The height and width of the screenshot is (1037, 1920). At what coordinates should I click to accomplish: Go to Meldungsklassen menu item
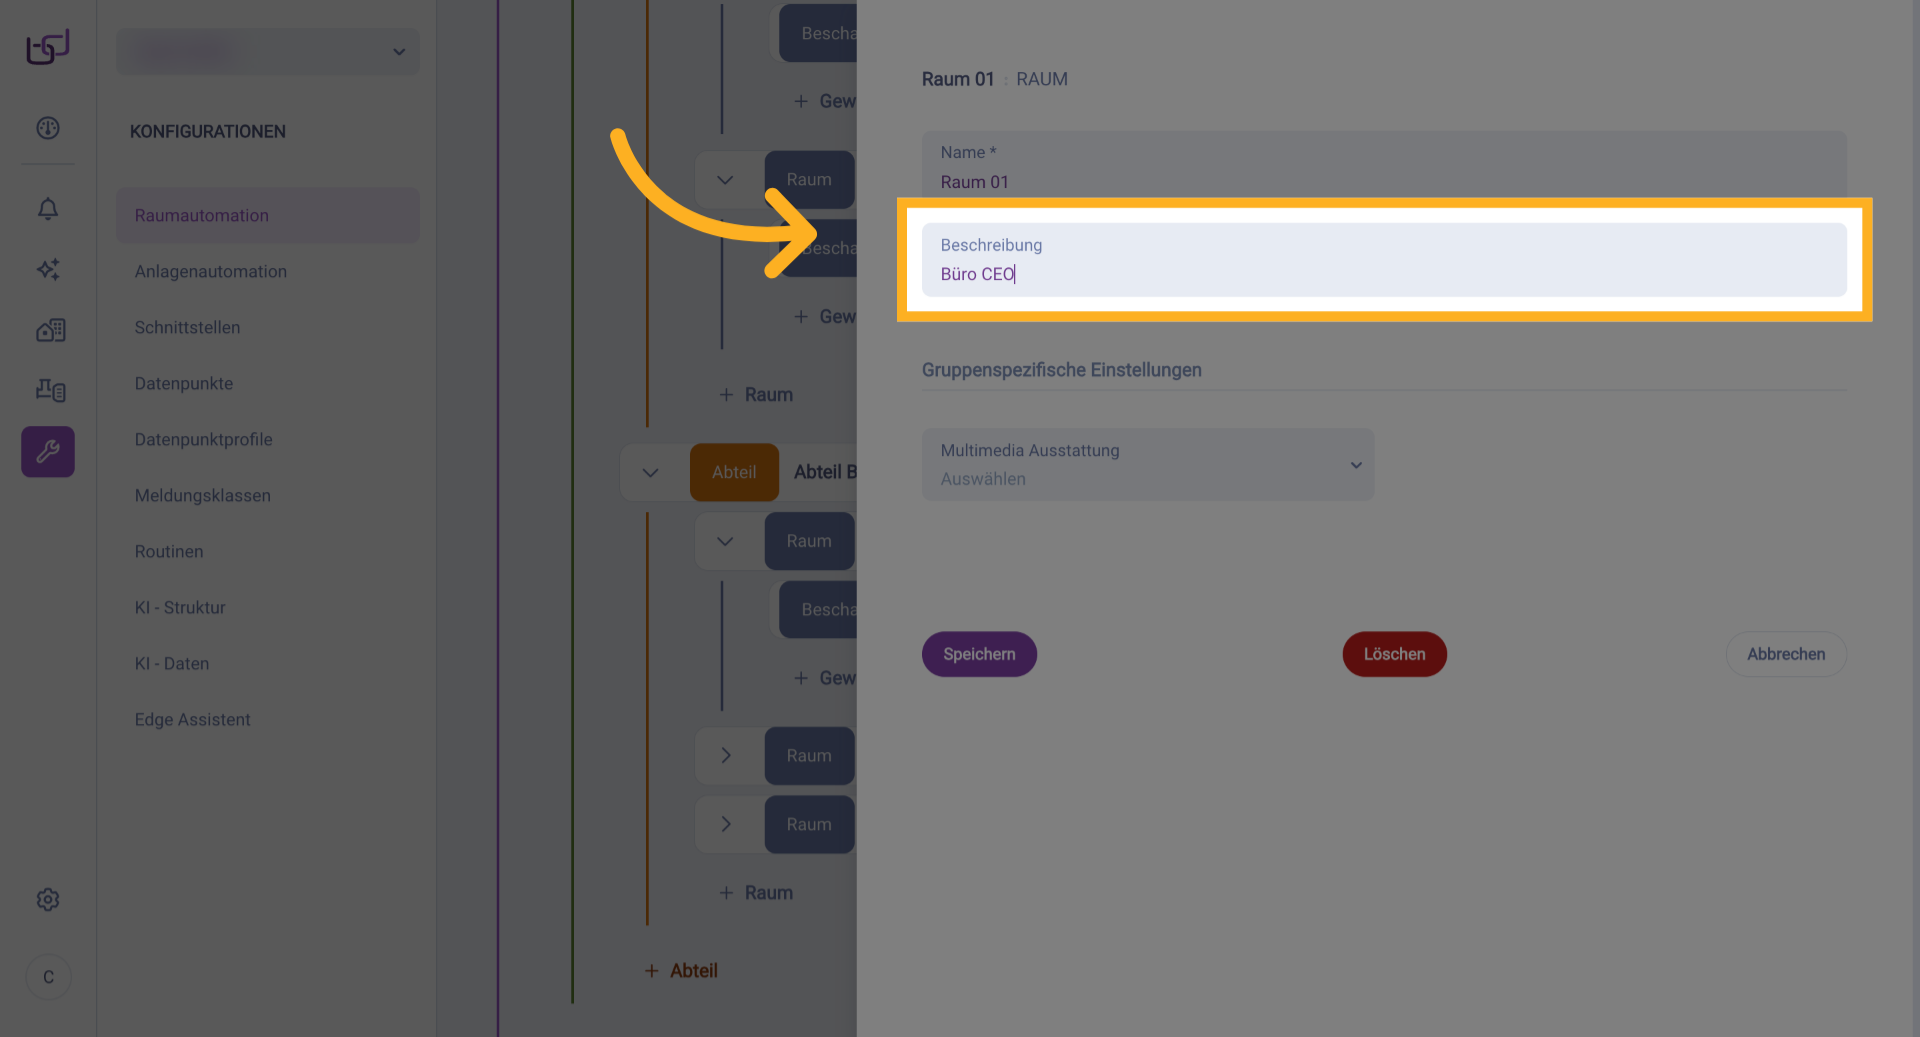(203, 496)
